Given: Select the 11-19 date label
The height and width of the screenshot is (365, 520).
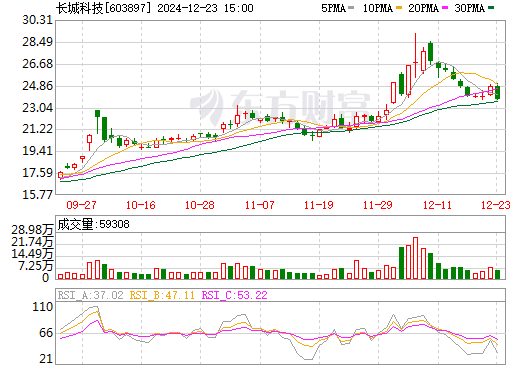Looking at the screenshot, I should 319,205.
